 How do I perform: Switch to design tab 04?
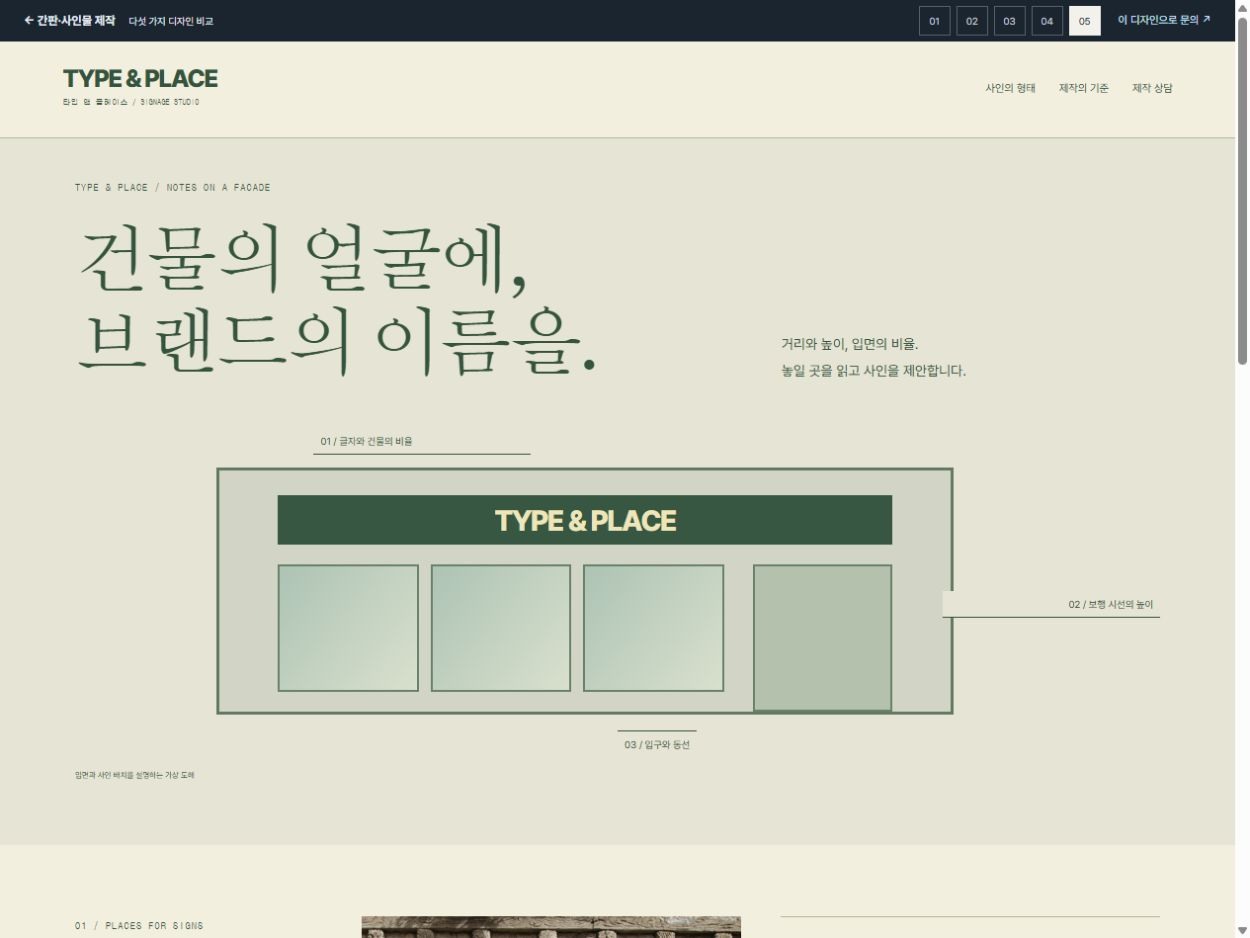click(x=1047, y=21)
